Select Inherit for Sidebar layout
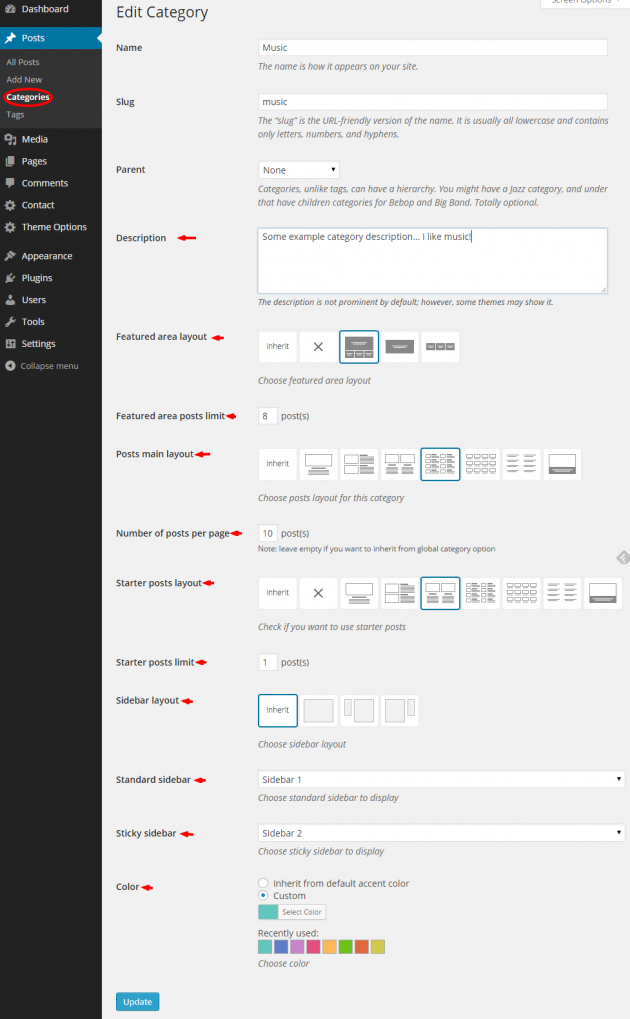 coord(278,710)
